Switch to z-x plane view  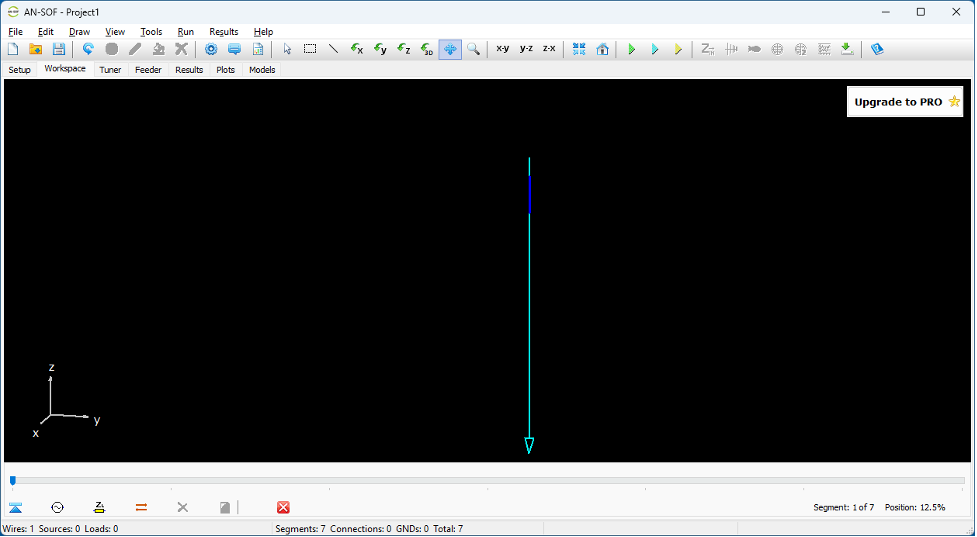(549, 49)
